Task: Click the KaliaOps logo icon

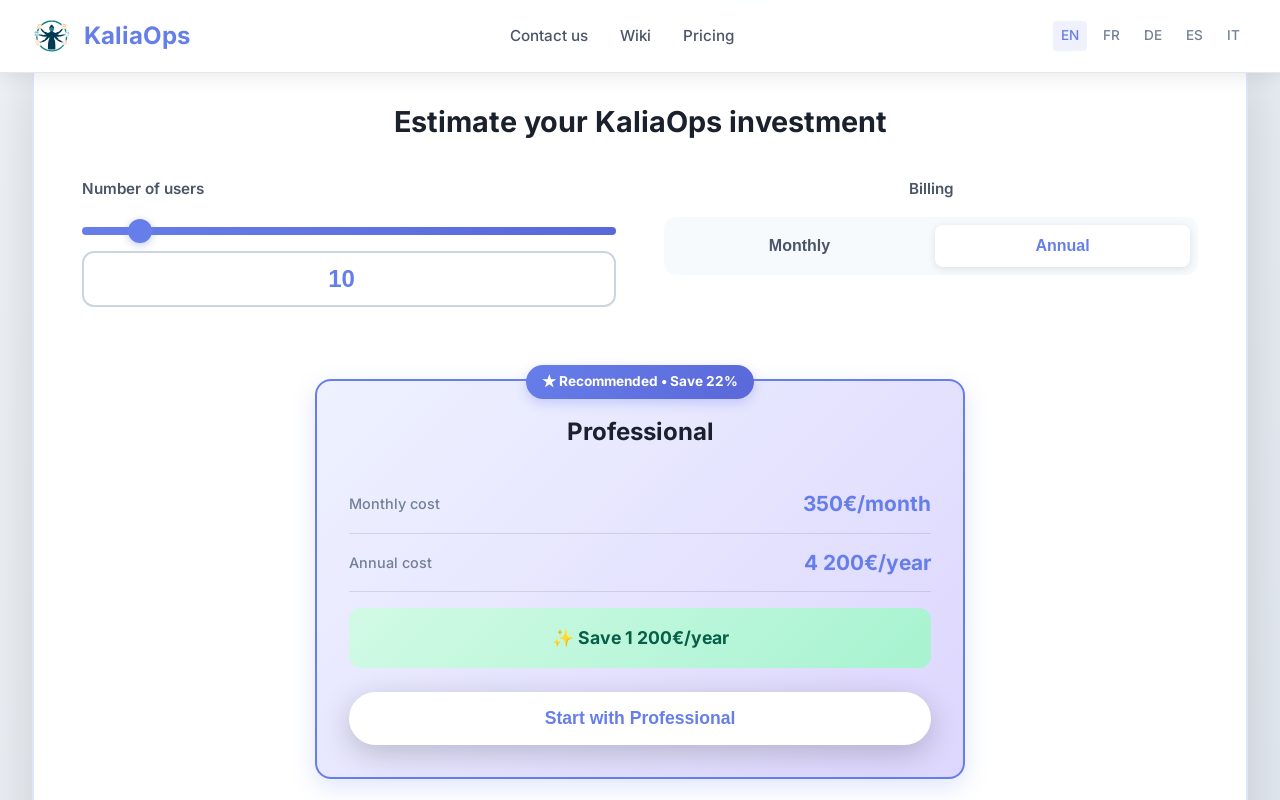Action: pyautogui.click(x=50, y=35)
